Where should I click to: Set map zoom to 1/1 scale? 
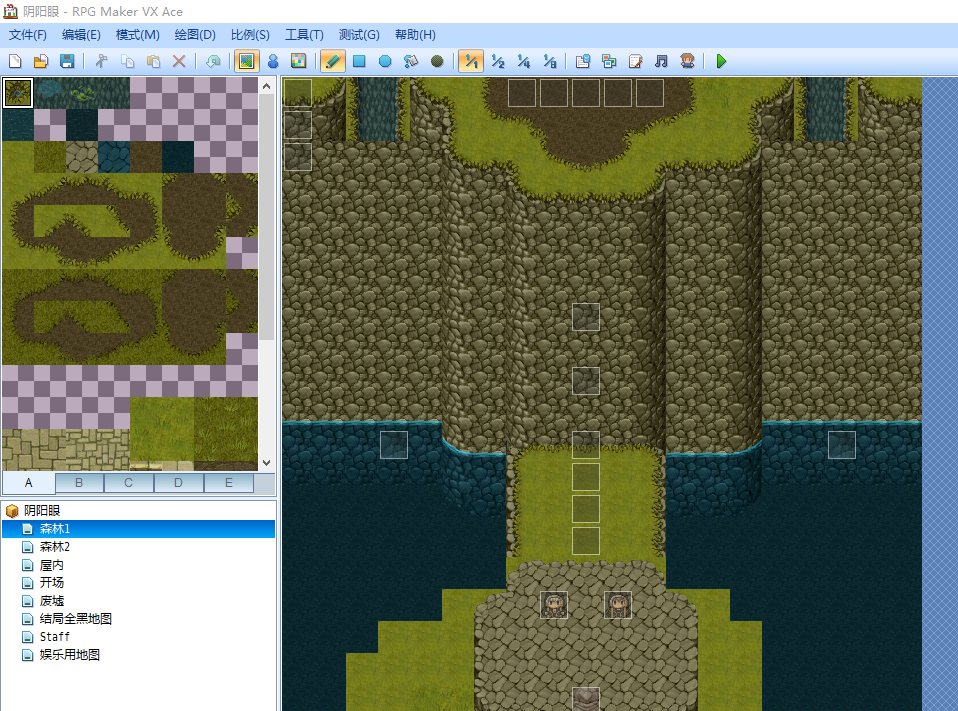[x=471, y=61]
